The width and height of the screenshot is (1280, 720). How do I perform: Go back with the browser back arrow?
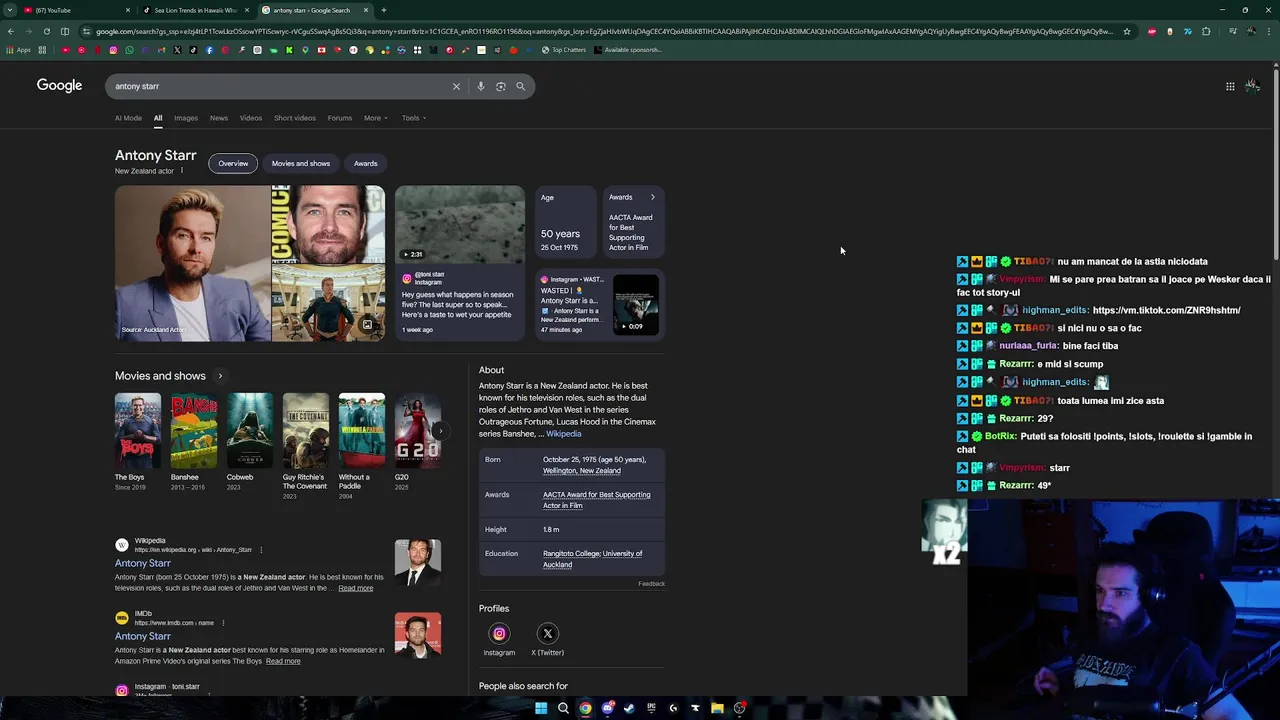pyautogui.click(x=10, y=31)
